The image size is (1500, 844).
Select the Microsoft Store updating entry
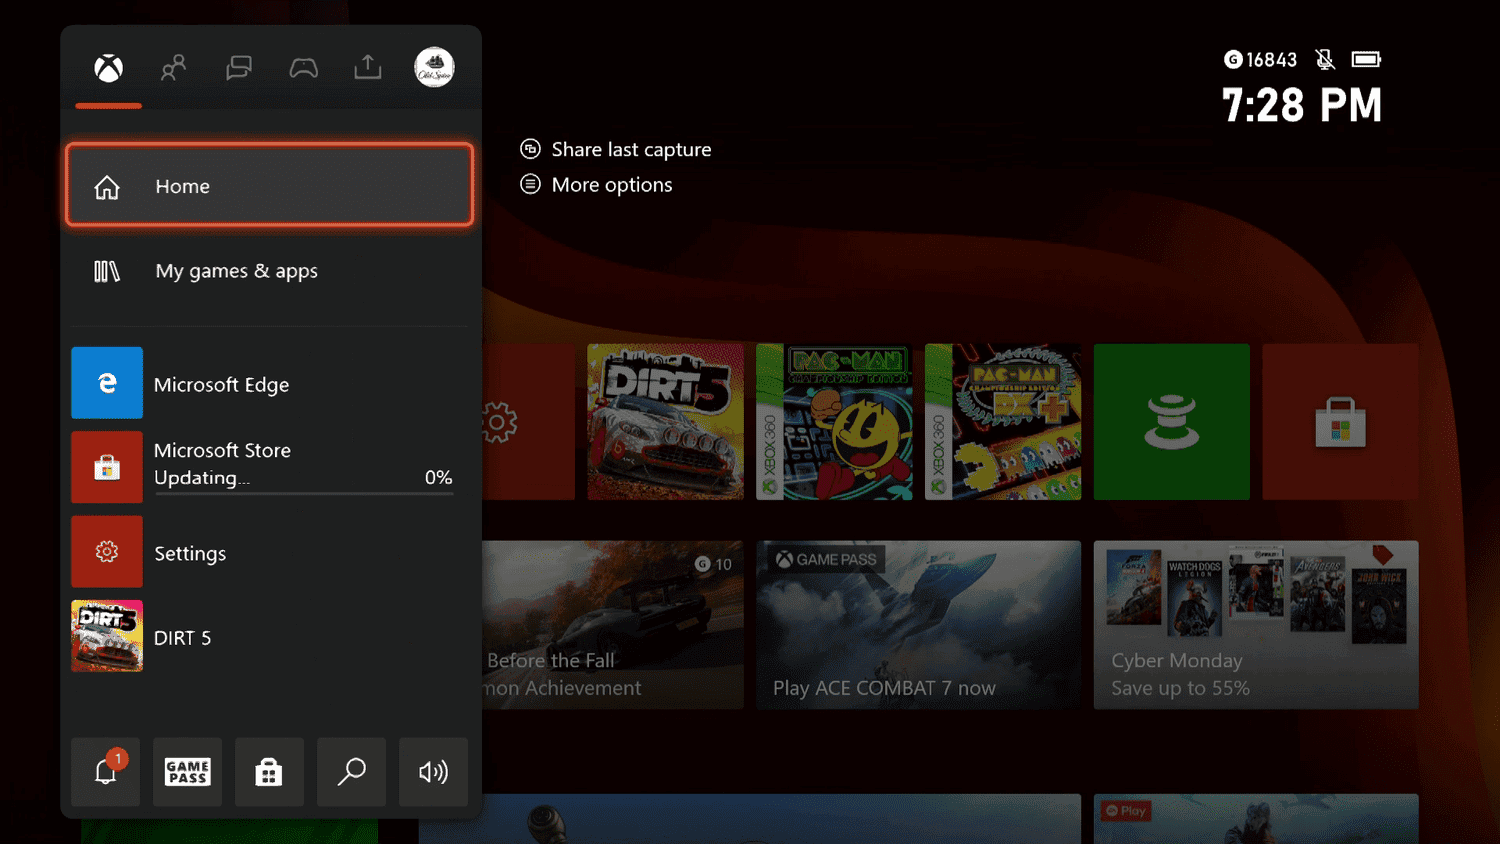tap(269, 467)
